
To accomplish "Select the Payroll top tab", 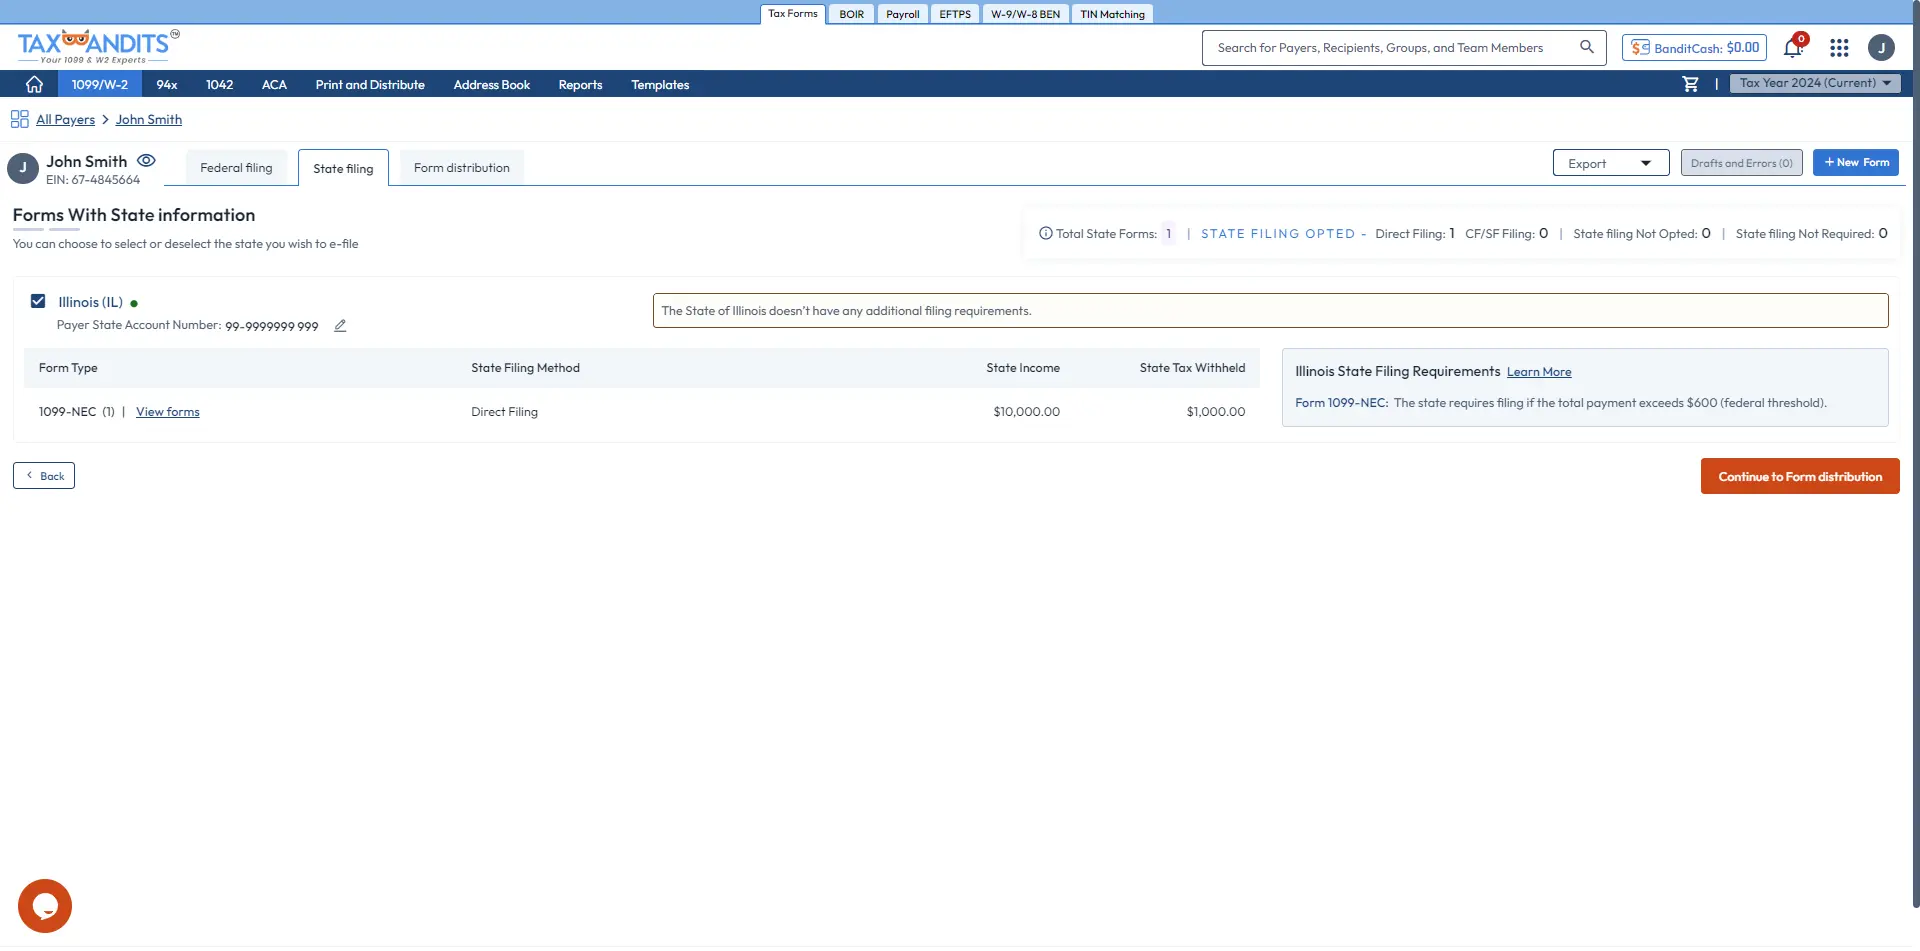I will pos(903,14).
